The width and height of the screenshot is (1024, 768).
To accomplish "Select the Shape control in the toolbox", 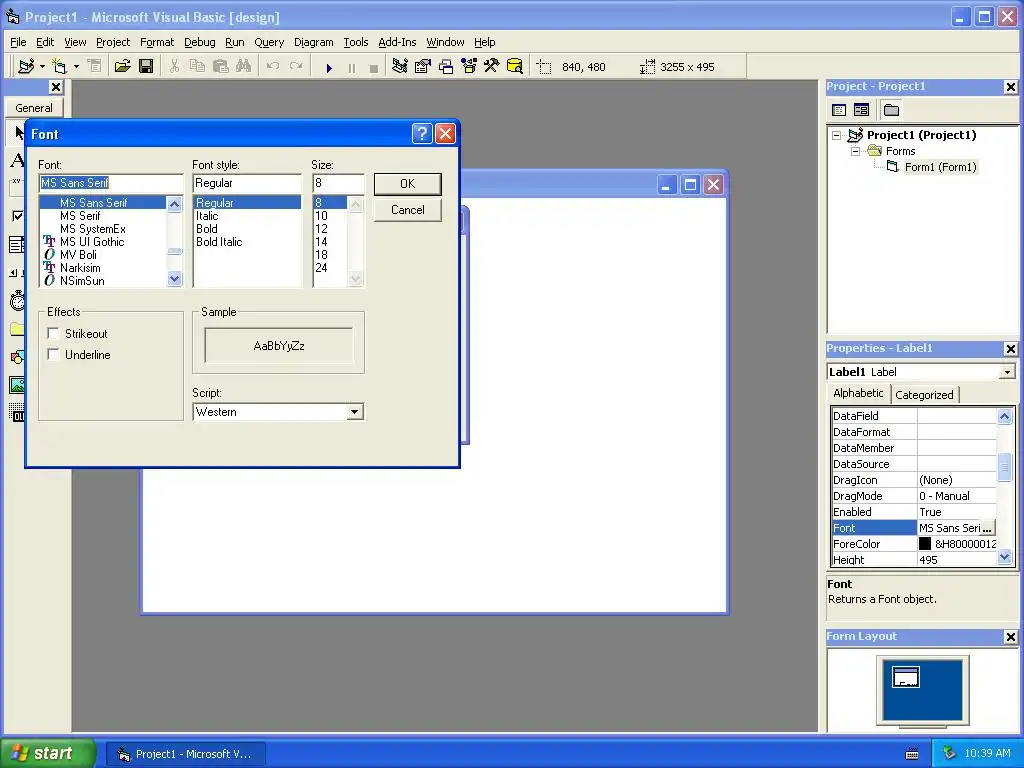I will click(18, 357).
